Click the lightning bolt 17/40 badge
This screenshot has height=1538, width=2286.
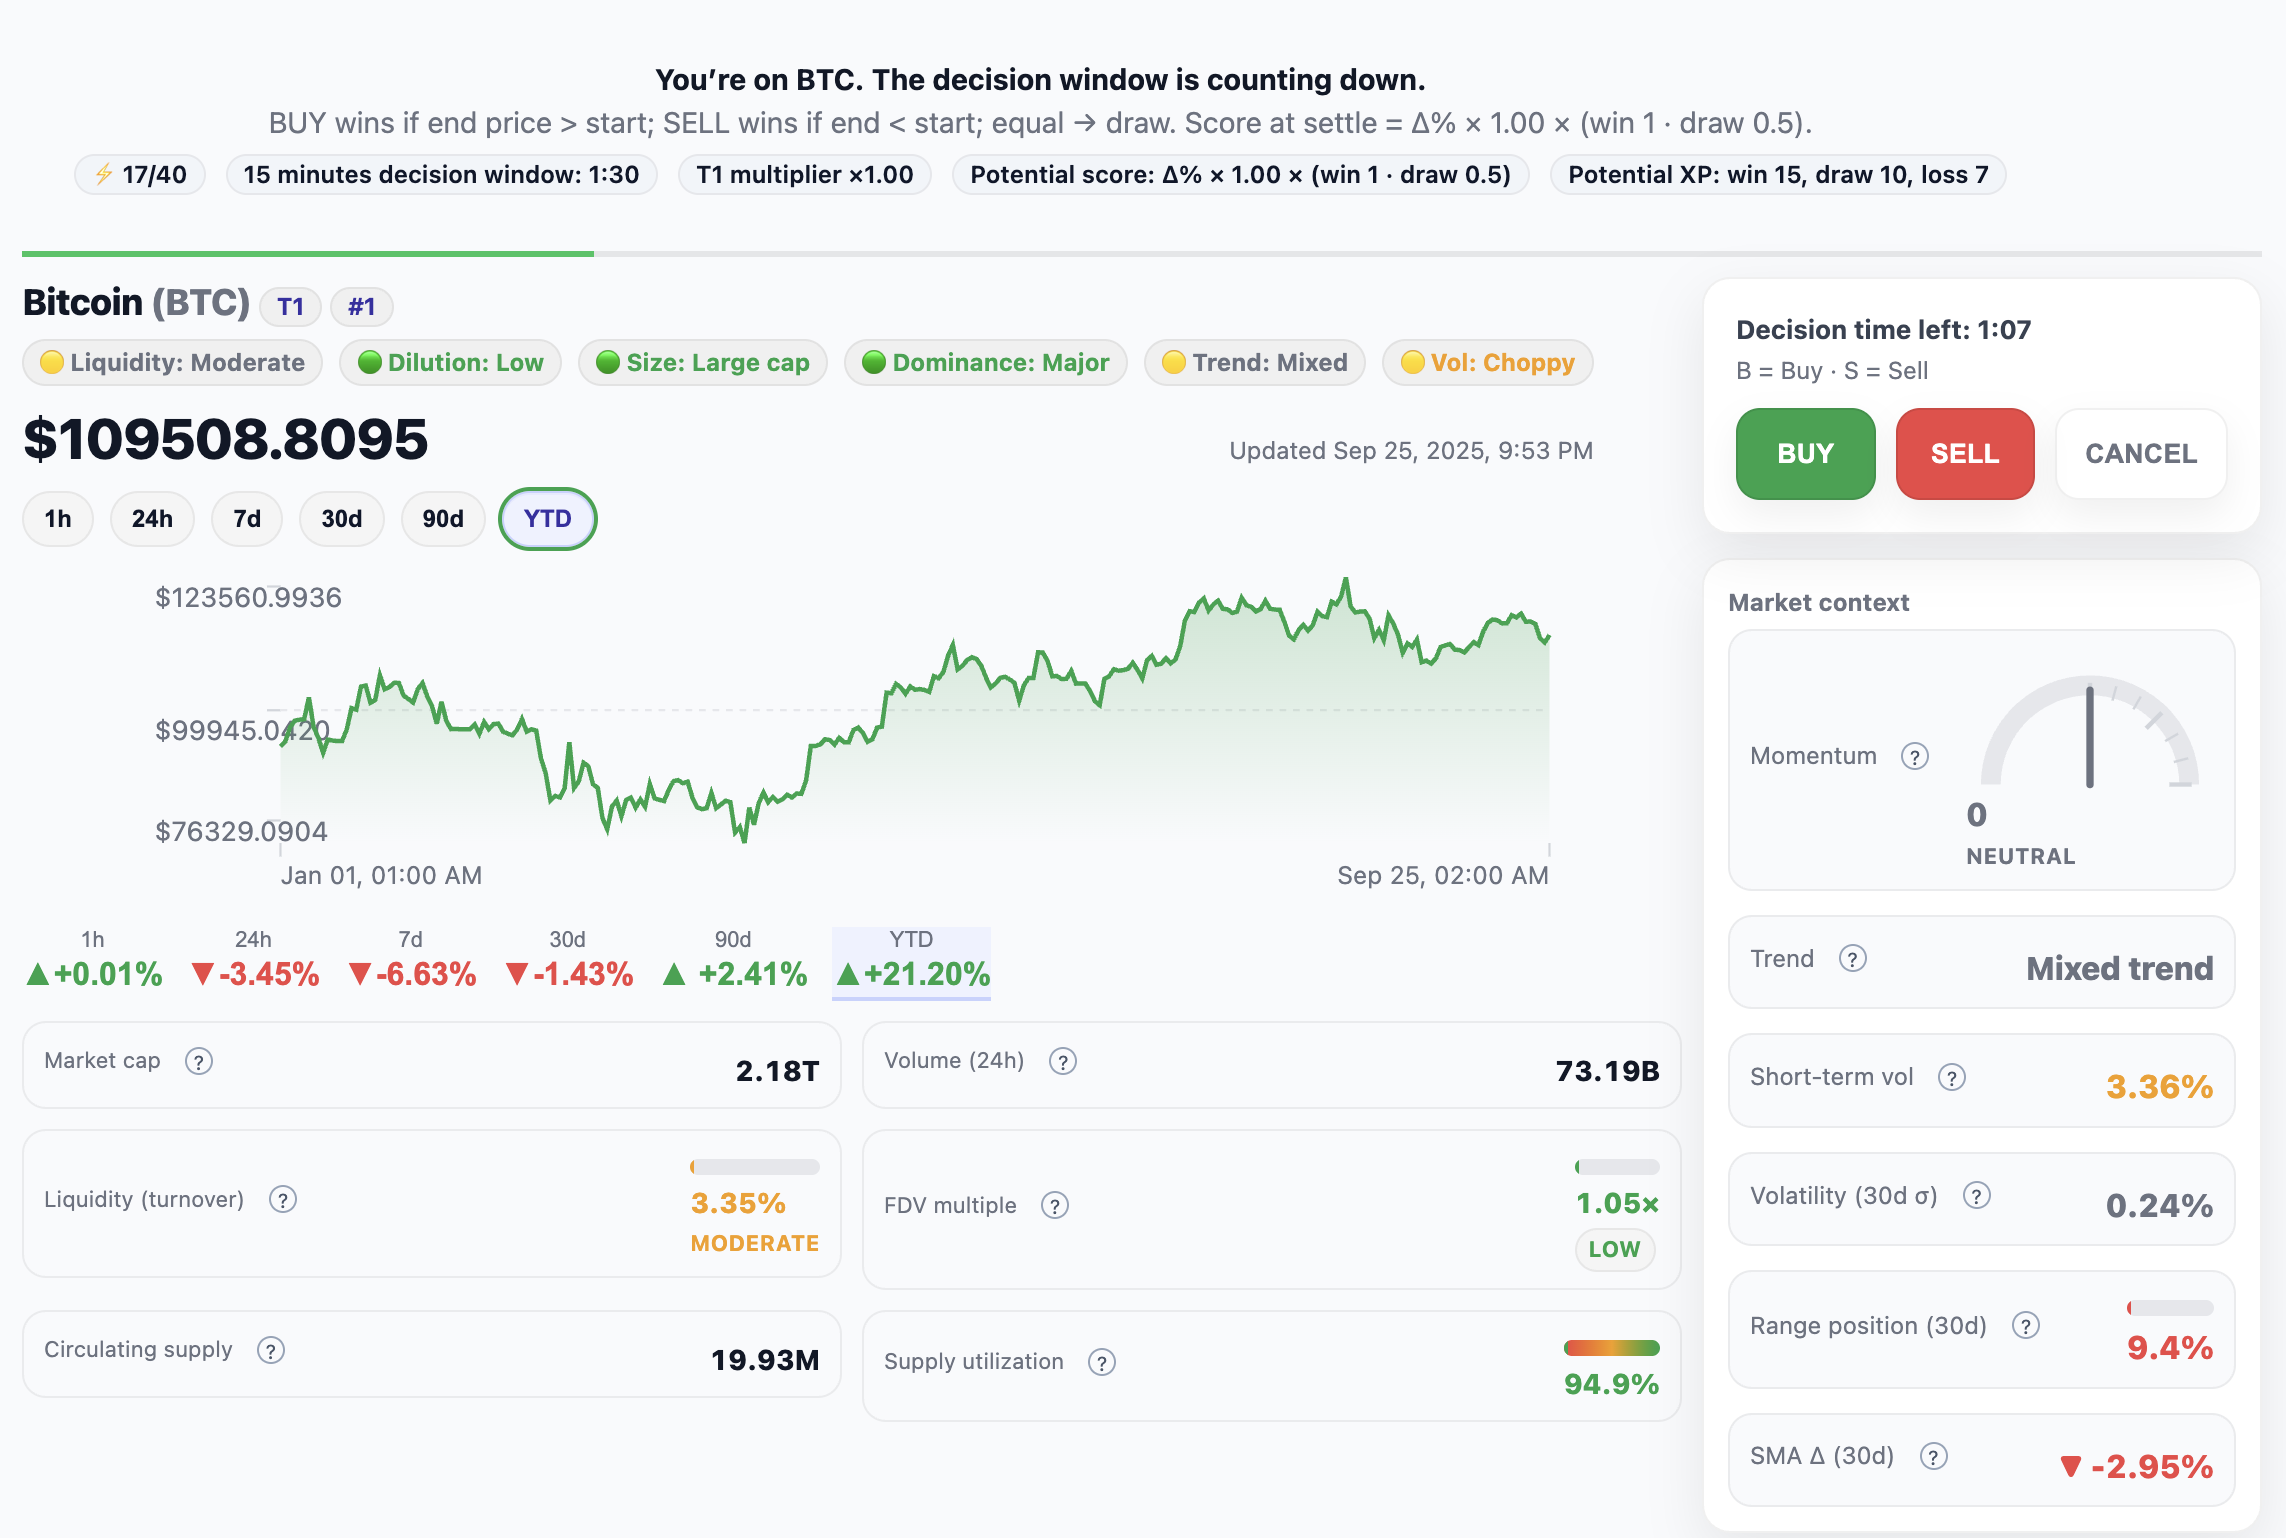[139, 174]
